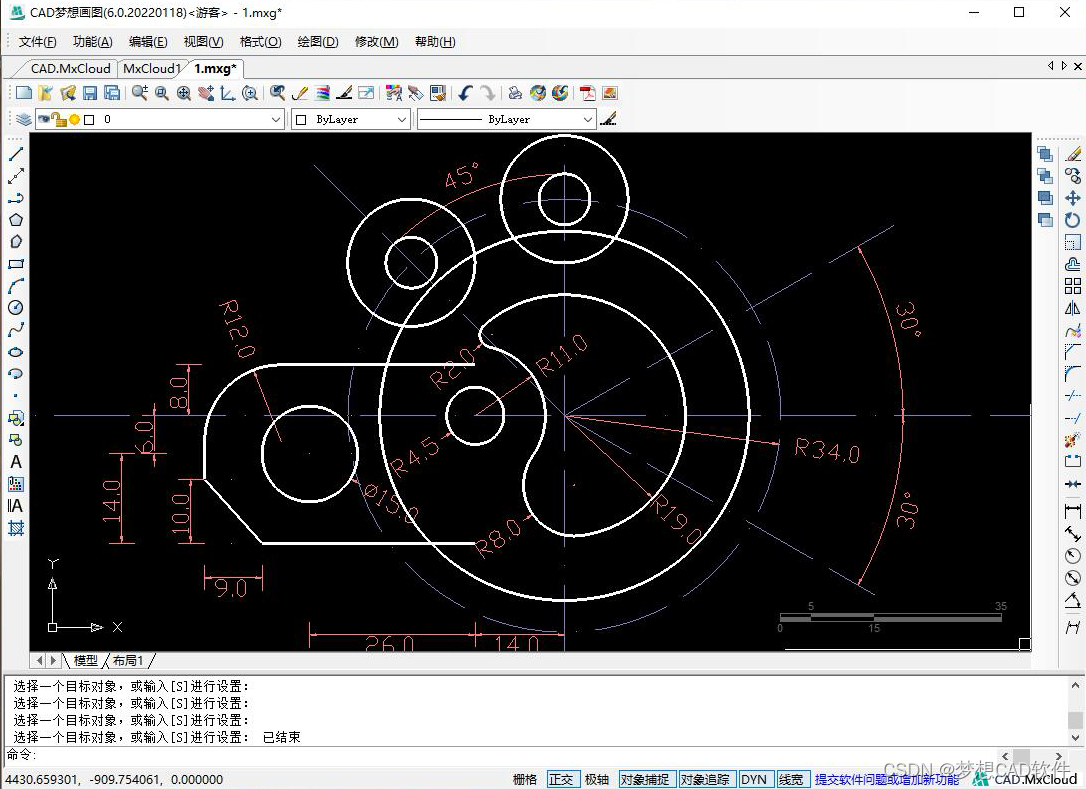This screenshot has width=1086, height=789.
Task: Click command history scroll up arrow
Action: click(1075, 686)
